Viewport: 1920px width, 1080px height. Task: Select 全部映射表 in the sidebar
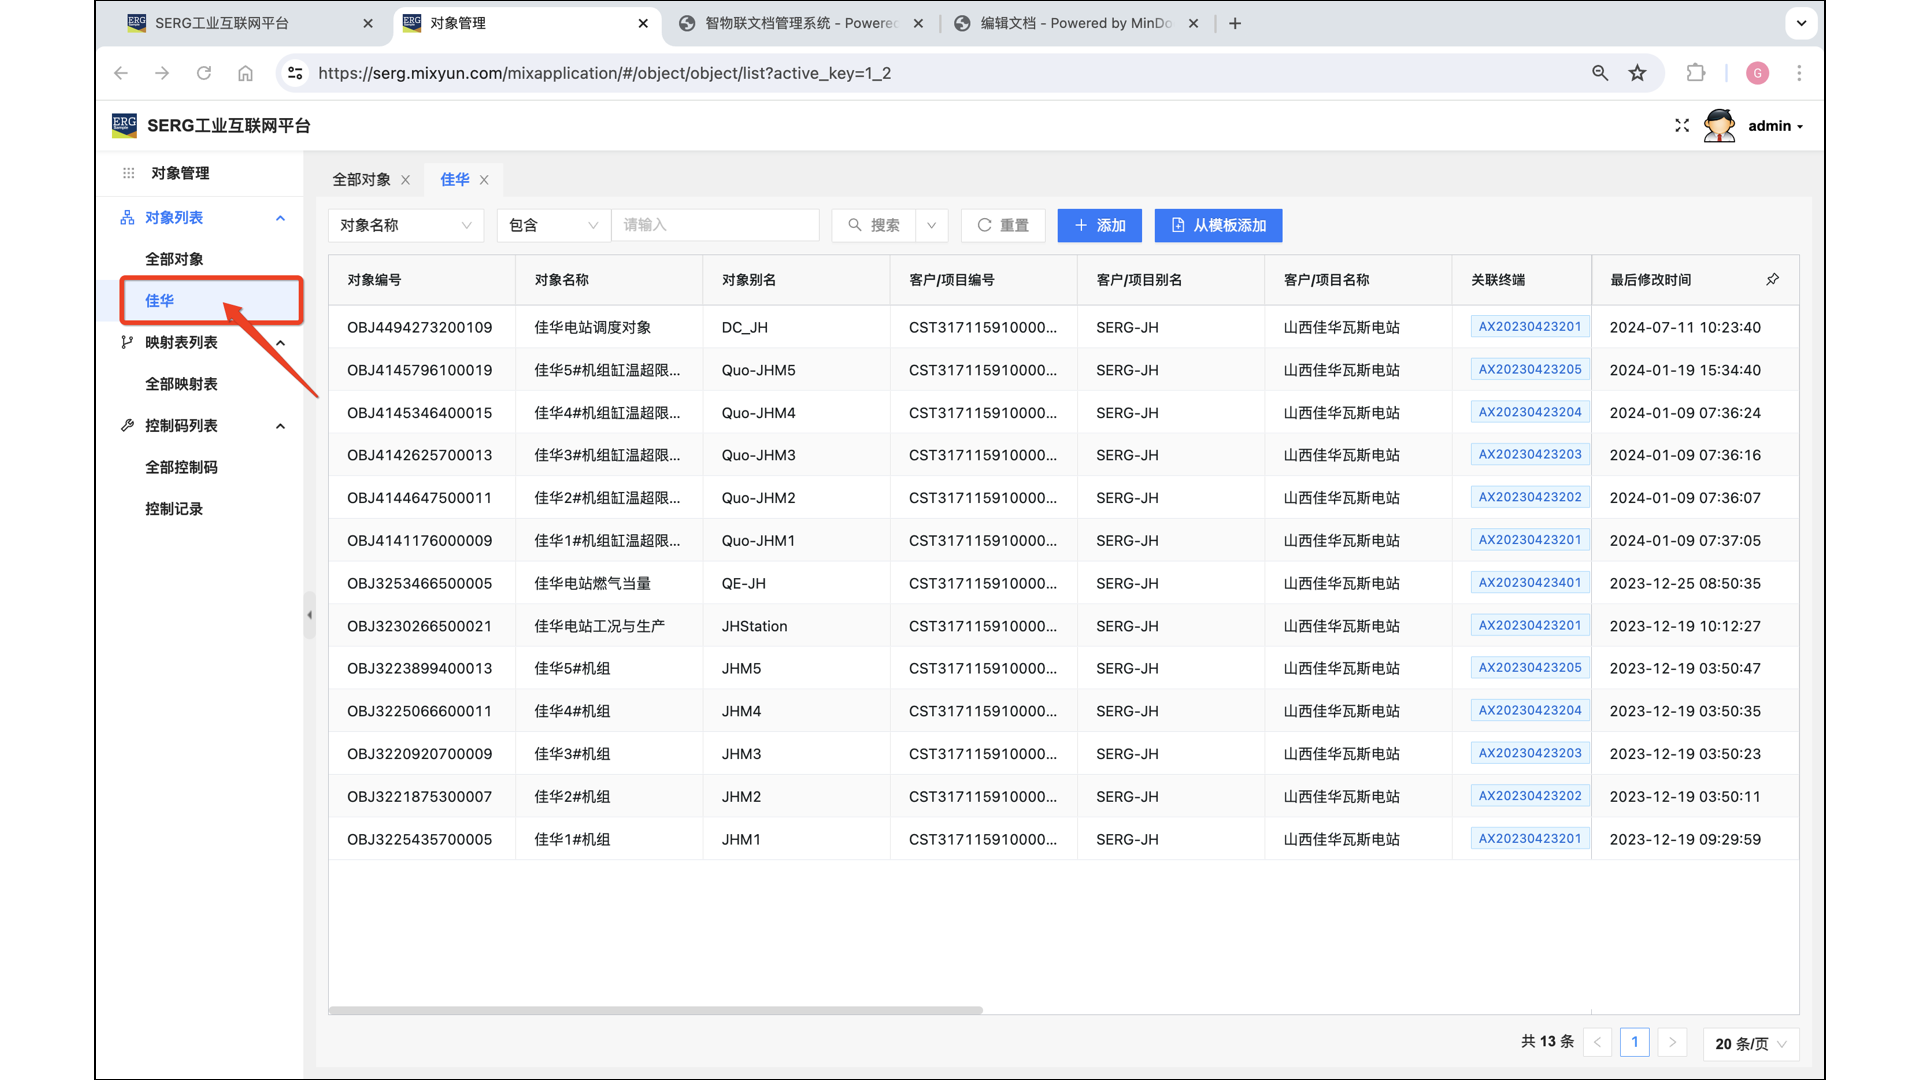(x=181, y=384)
